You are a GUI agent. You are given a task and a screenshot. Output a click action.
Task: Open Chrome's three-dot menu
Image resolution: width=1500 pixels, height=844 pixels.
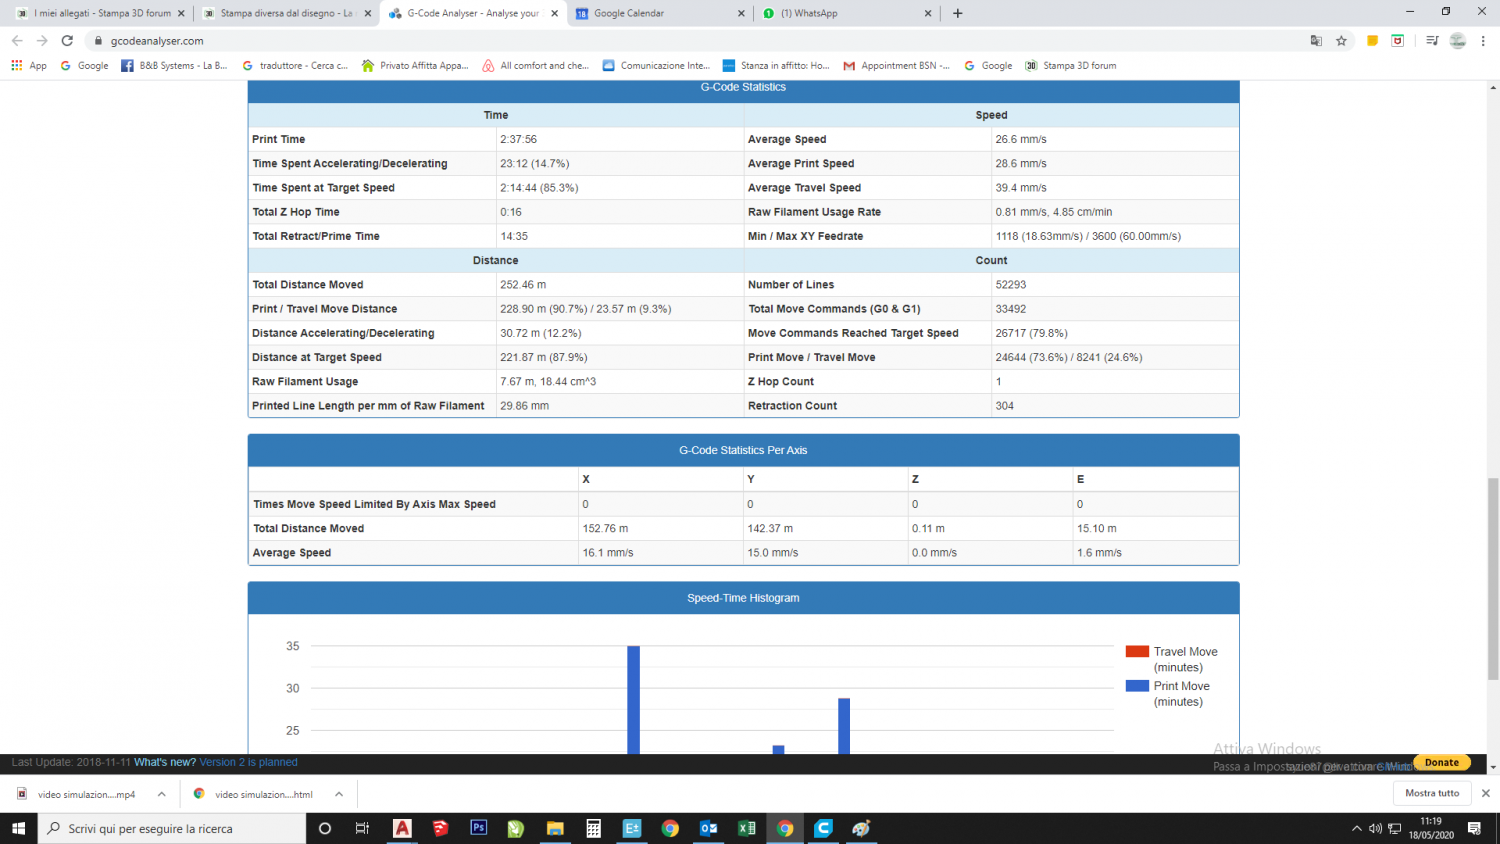[1483, 41]
